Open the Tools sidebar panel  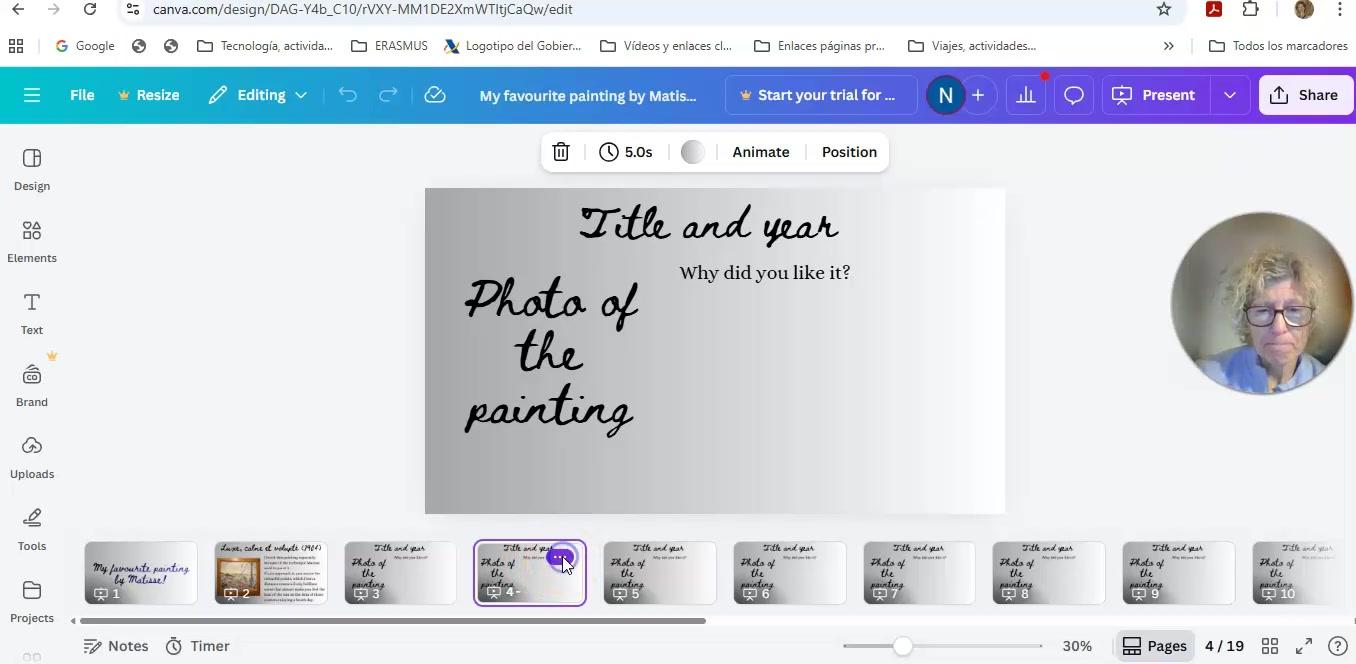point(32,530)
